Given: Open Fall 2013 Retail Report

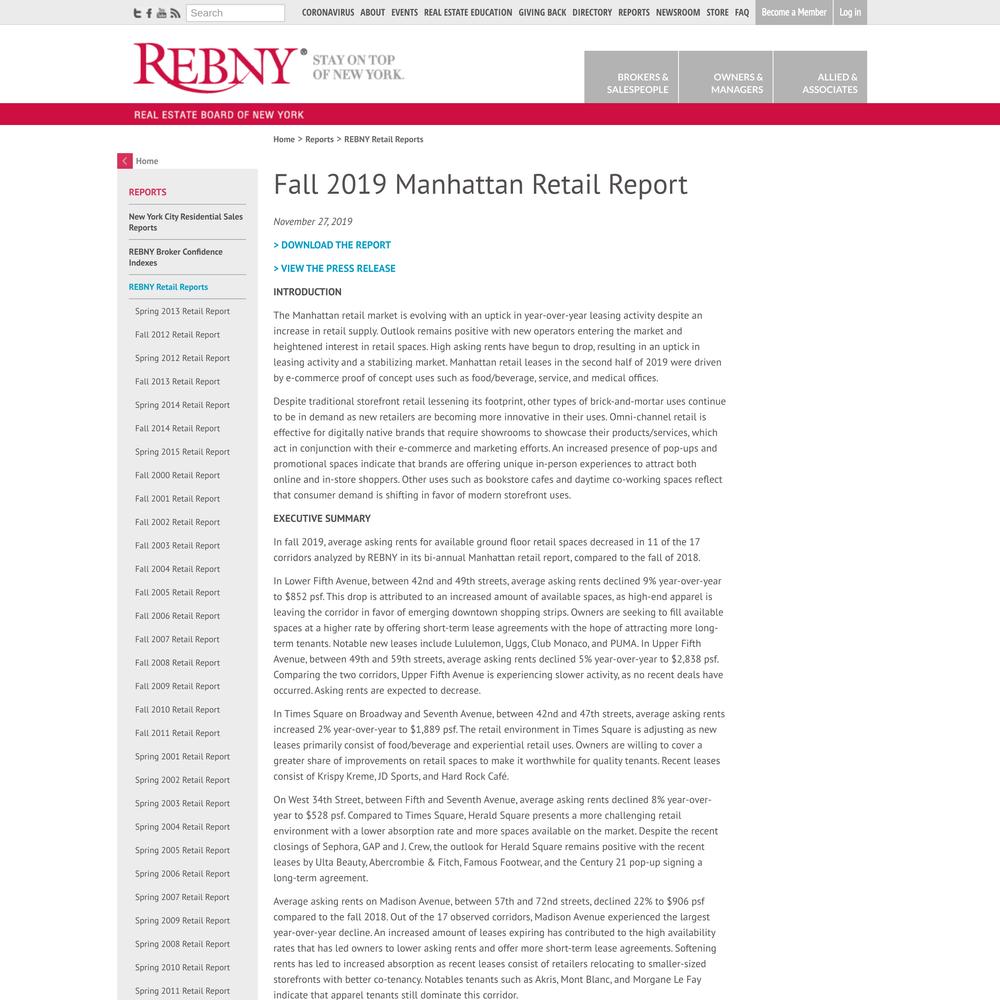Looking at the screenshot, I should [177, 381].
